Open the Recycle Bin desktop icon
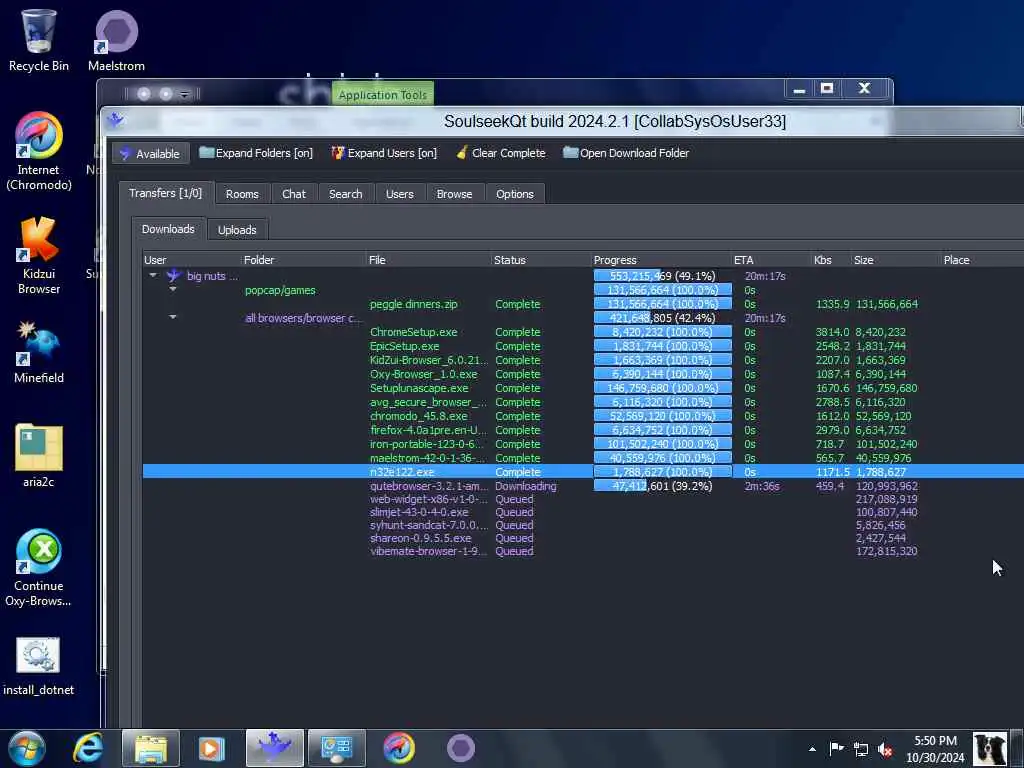Screen dimensions: 1024x768 pos(39,40)
